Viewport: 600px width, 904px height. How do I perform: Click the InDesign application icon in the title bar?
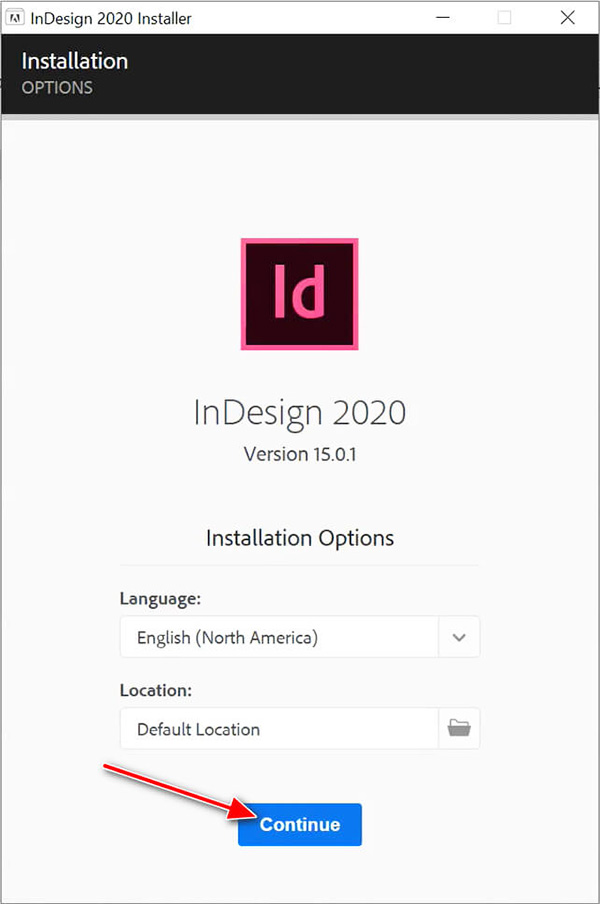point(15,16)
